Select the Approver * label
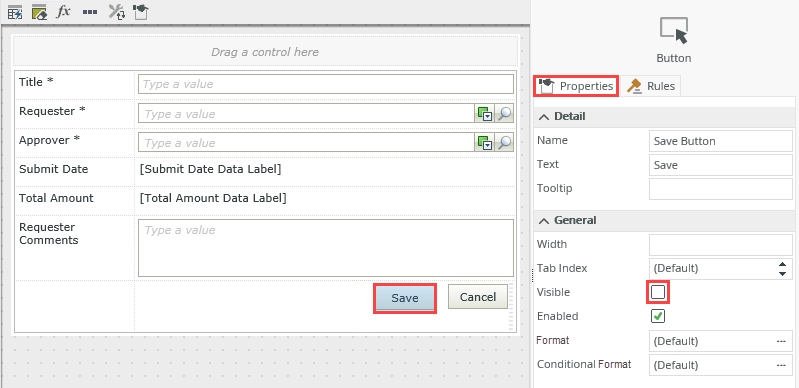The height and width of the screenshot is (388, 799). click(x=49, y=140)
